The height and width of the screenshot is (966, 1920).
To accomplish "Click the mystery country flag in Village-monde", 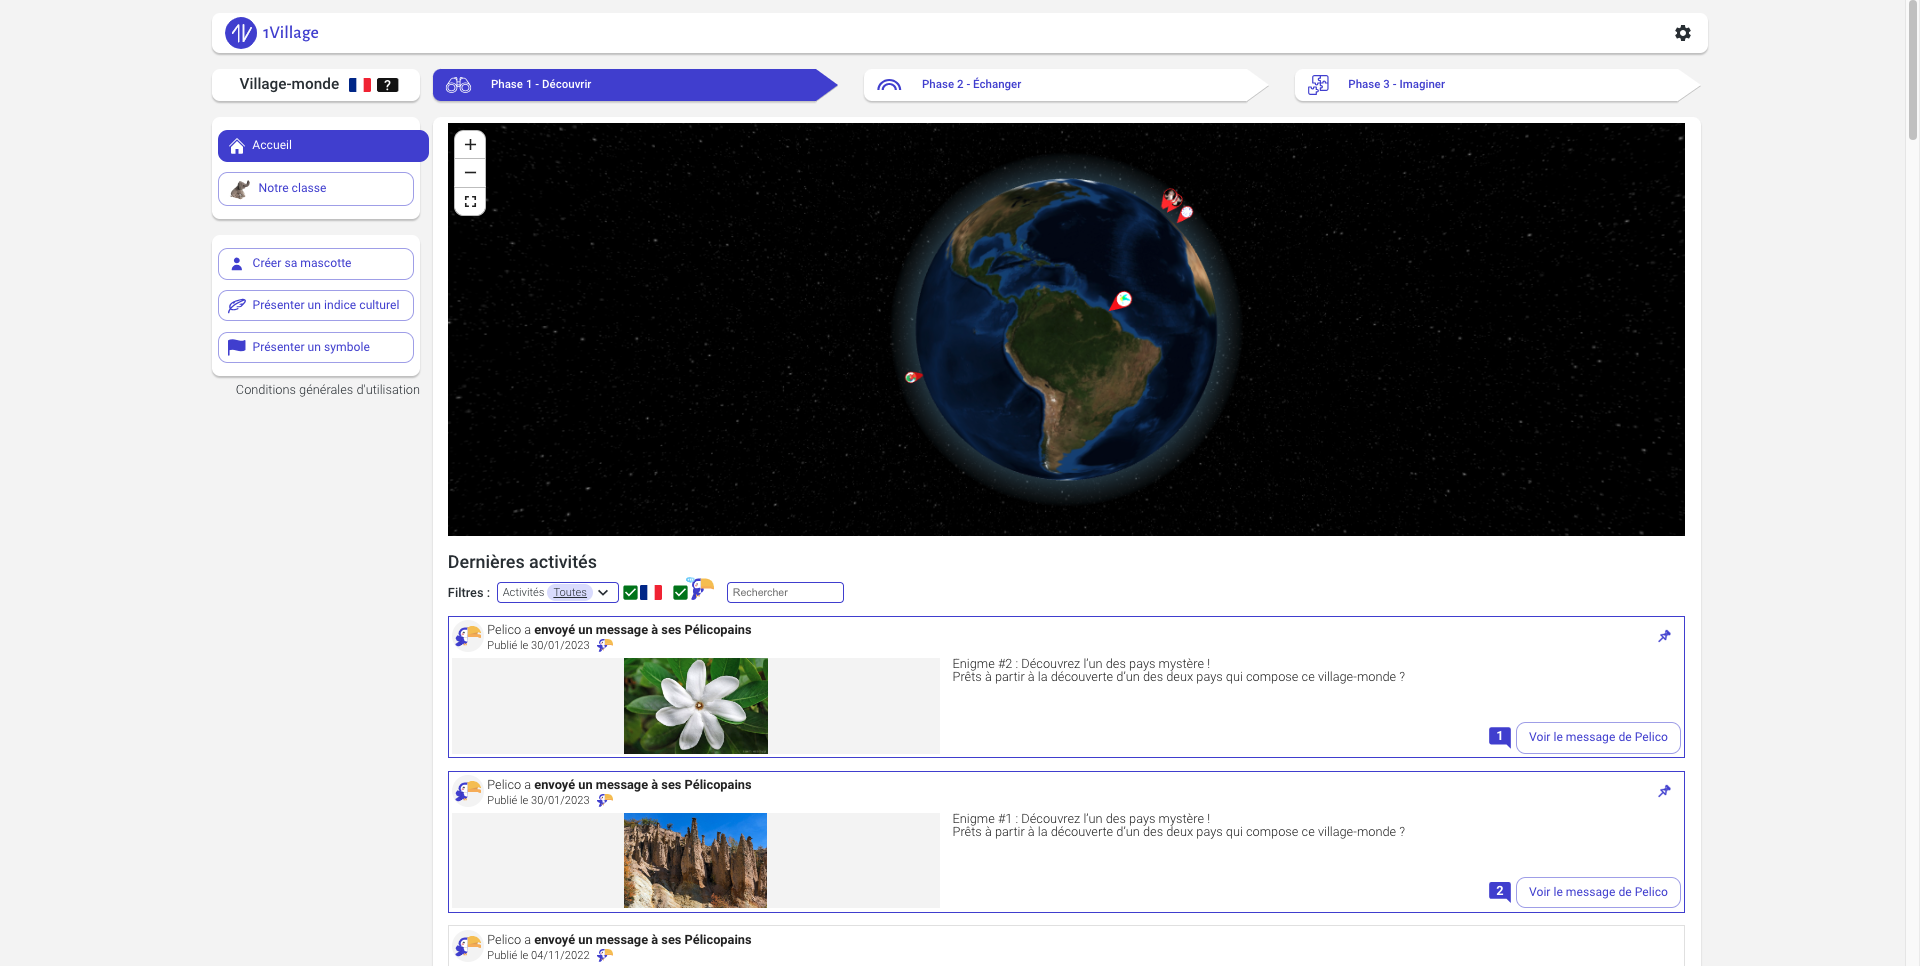I will (x=388, y=85).
